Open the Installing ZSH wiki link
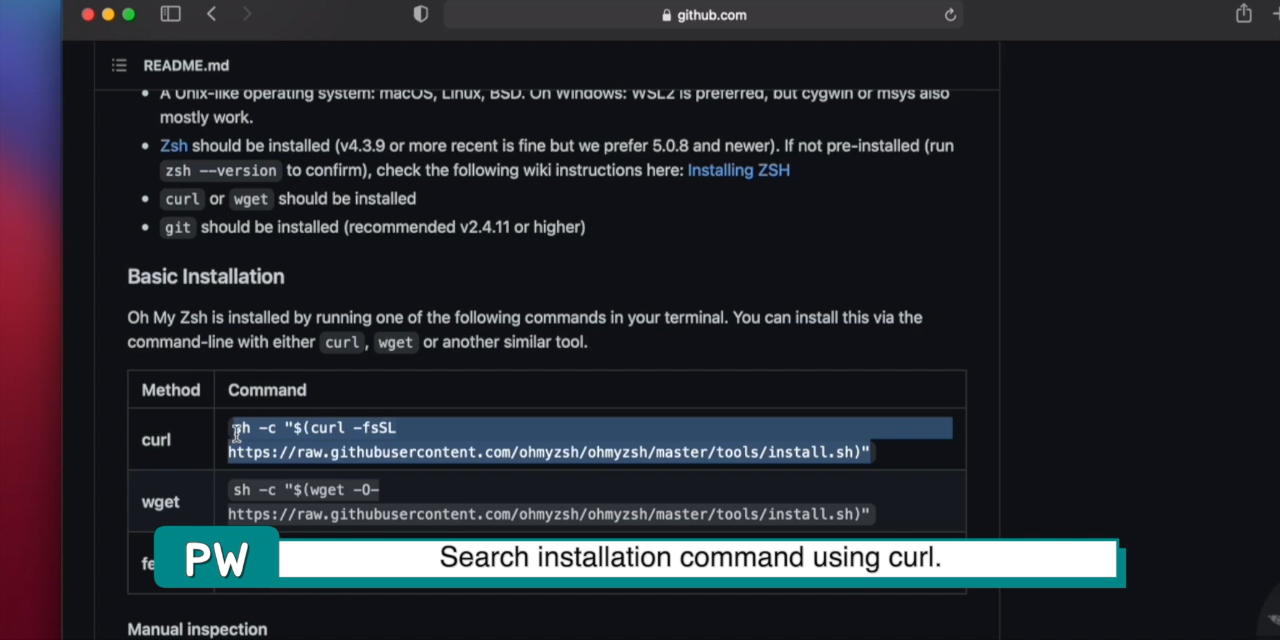The height and width of the screenshot is (640, 1280). coord(738,170)
